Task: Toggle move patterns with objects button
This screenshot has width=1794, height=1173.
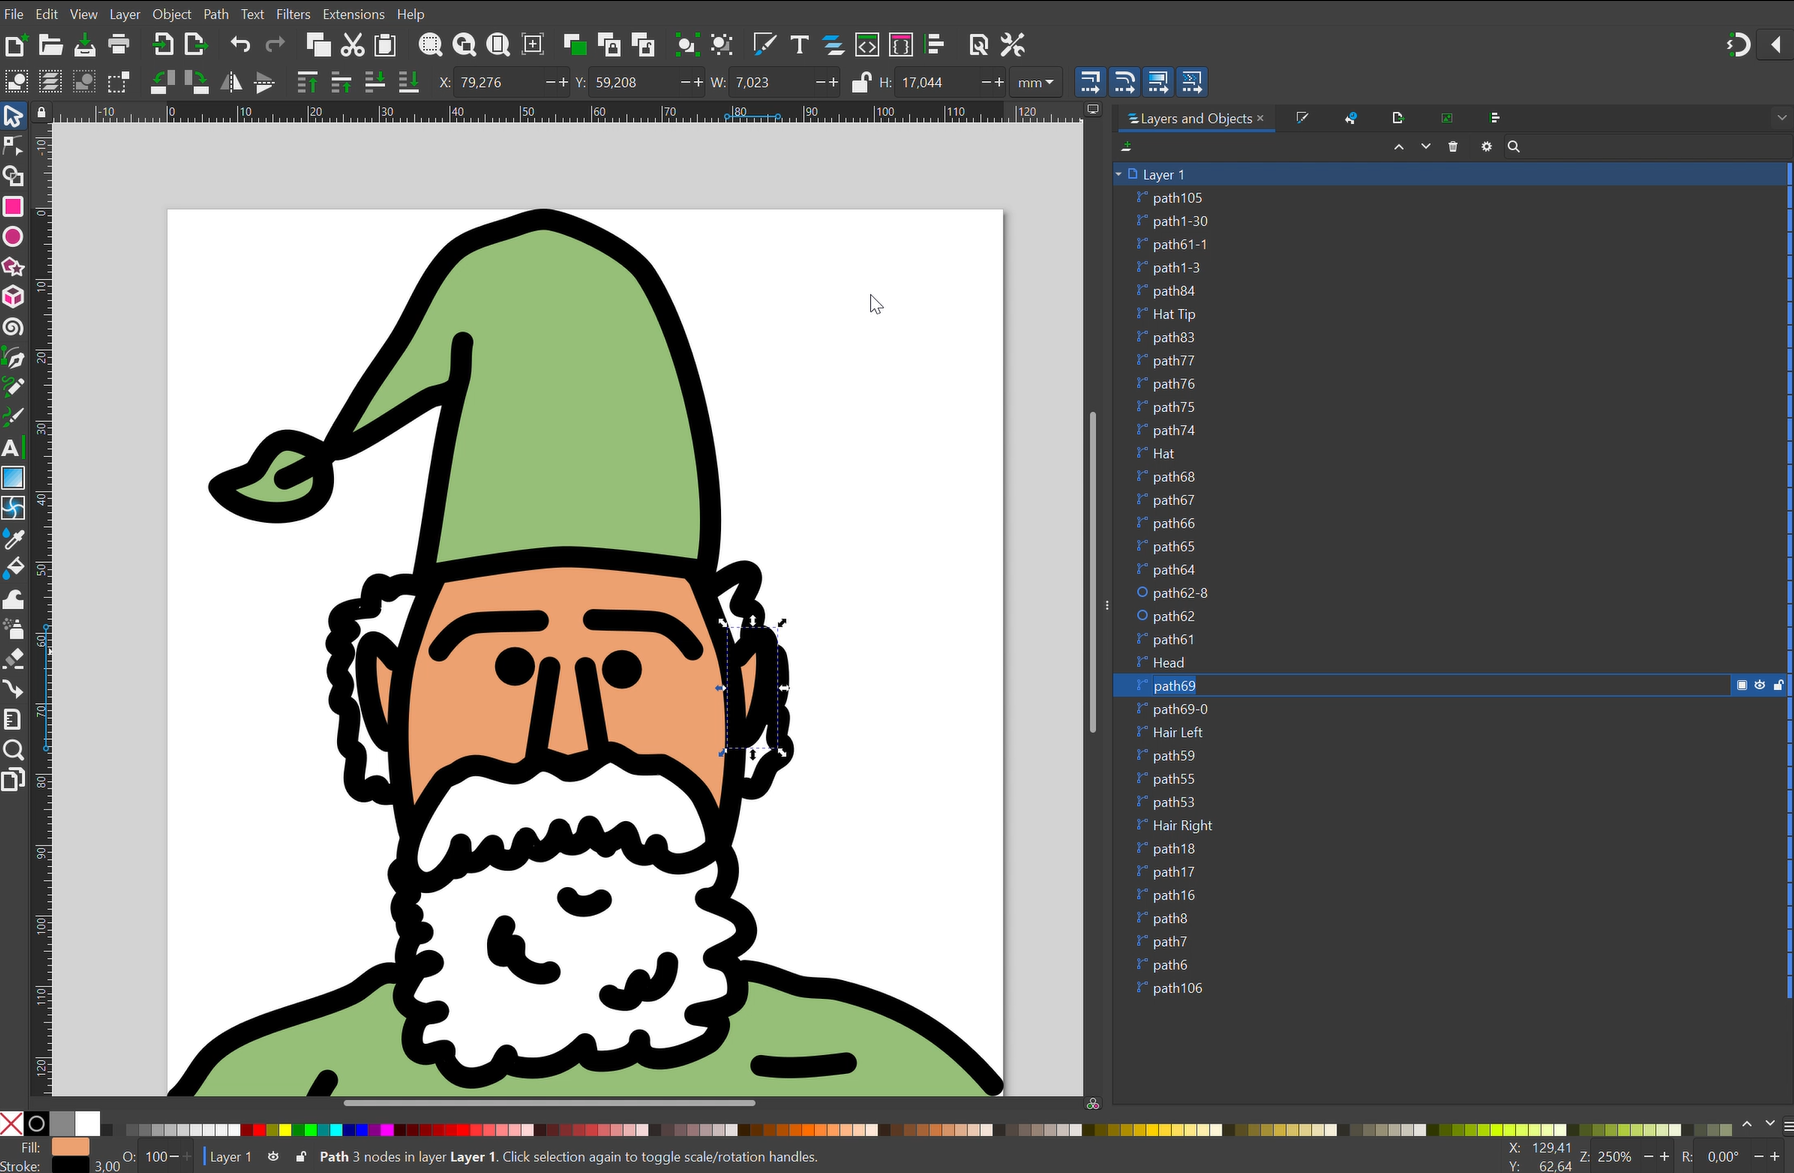Action: click(x=1192, y=82)
